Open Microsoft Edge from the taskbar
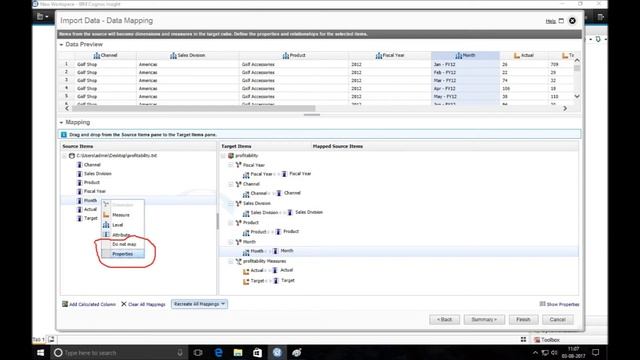The height and width of the screenshot is (360, 640). coord(218,353)
